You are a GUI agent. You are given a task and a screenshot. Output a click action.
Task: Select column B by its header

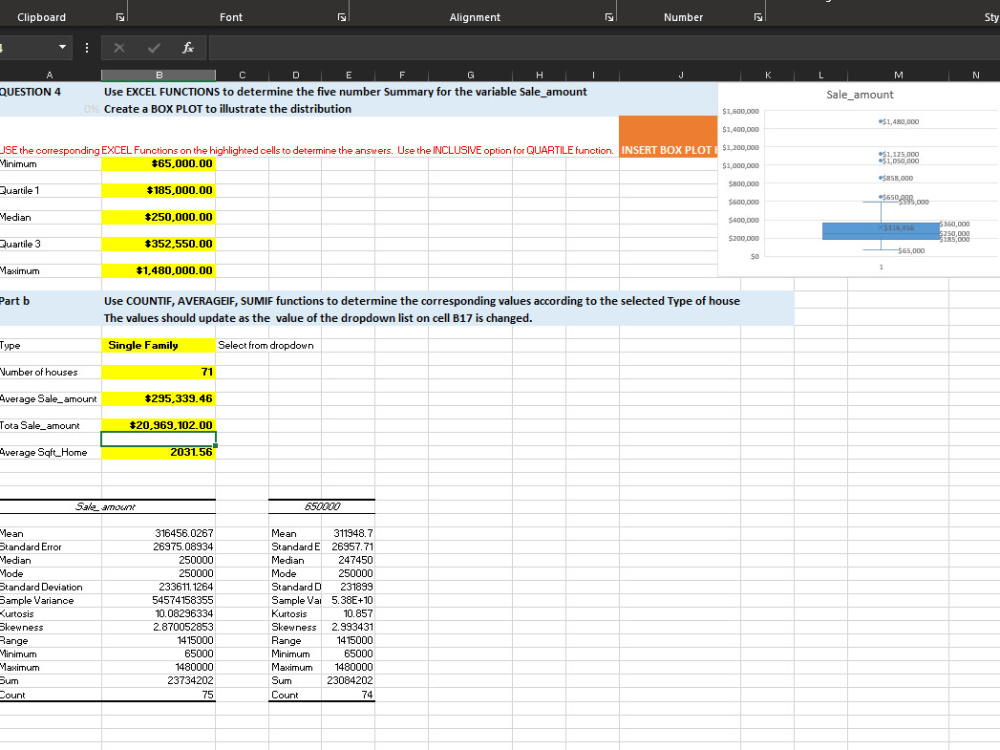pos(158,74)
